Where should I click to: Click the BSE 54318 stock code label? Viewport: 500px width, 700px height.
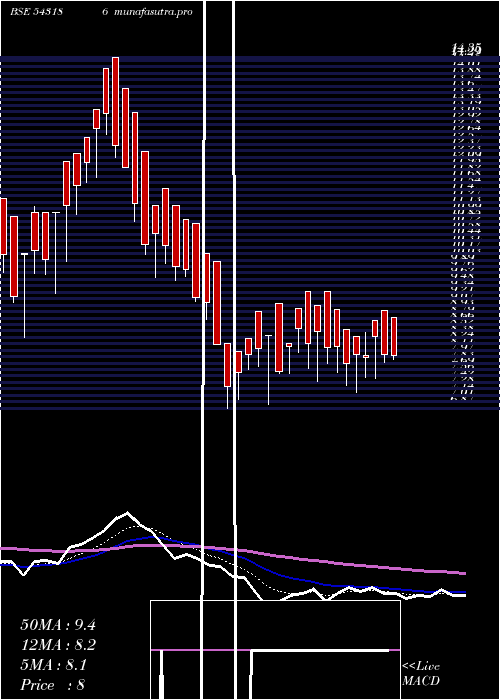click(37, 12)
